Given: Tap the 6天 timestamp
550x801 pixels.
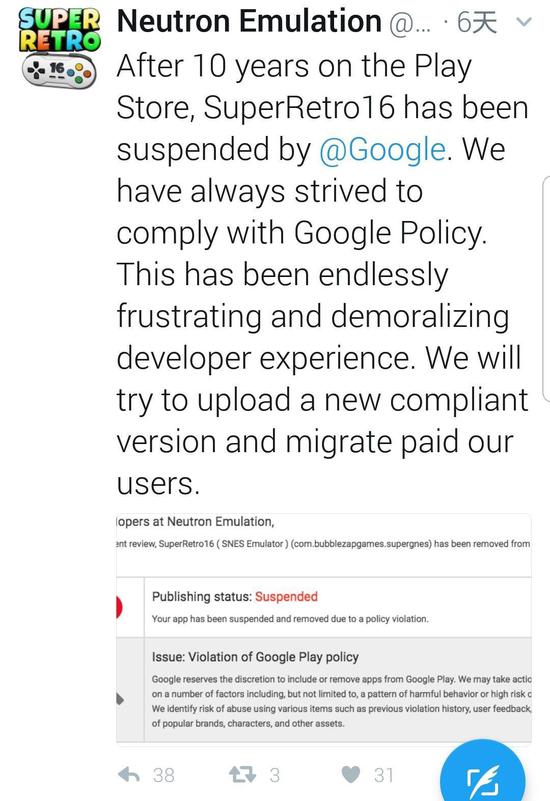Looking at the screenshot, I should pos(476,22).
